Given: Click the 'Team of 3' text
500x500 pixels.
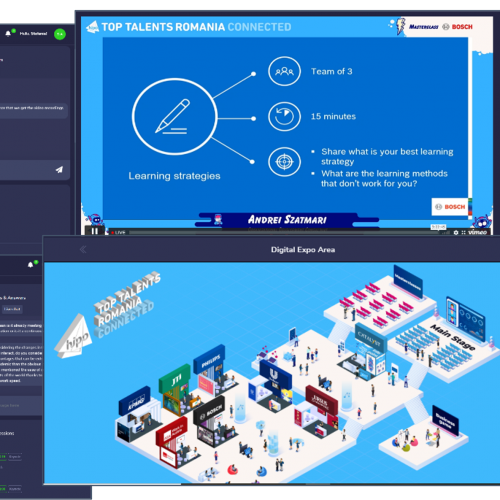Looking at the screenshot, I should 332,71.
